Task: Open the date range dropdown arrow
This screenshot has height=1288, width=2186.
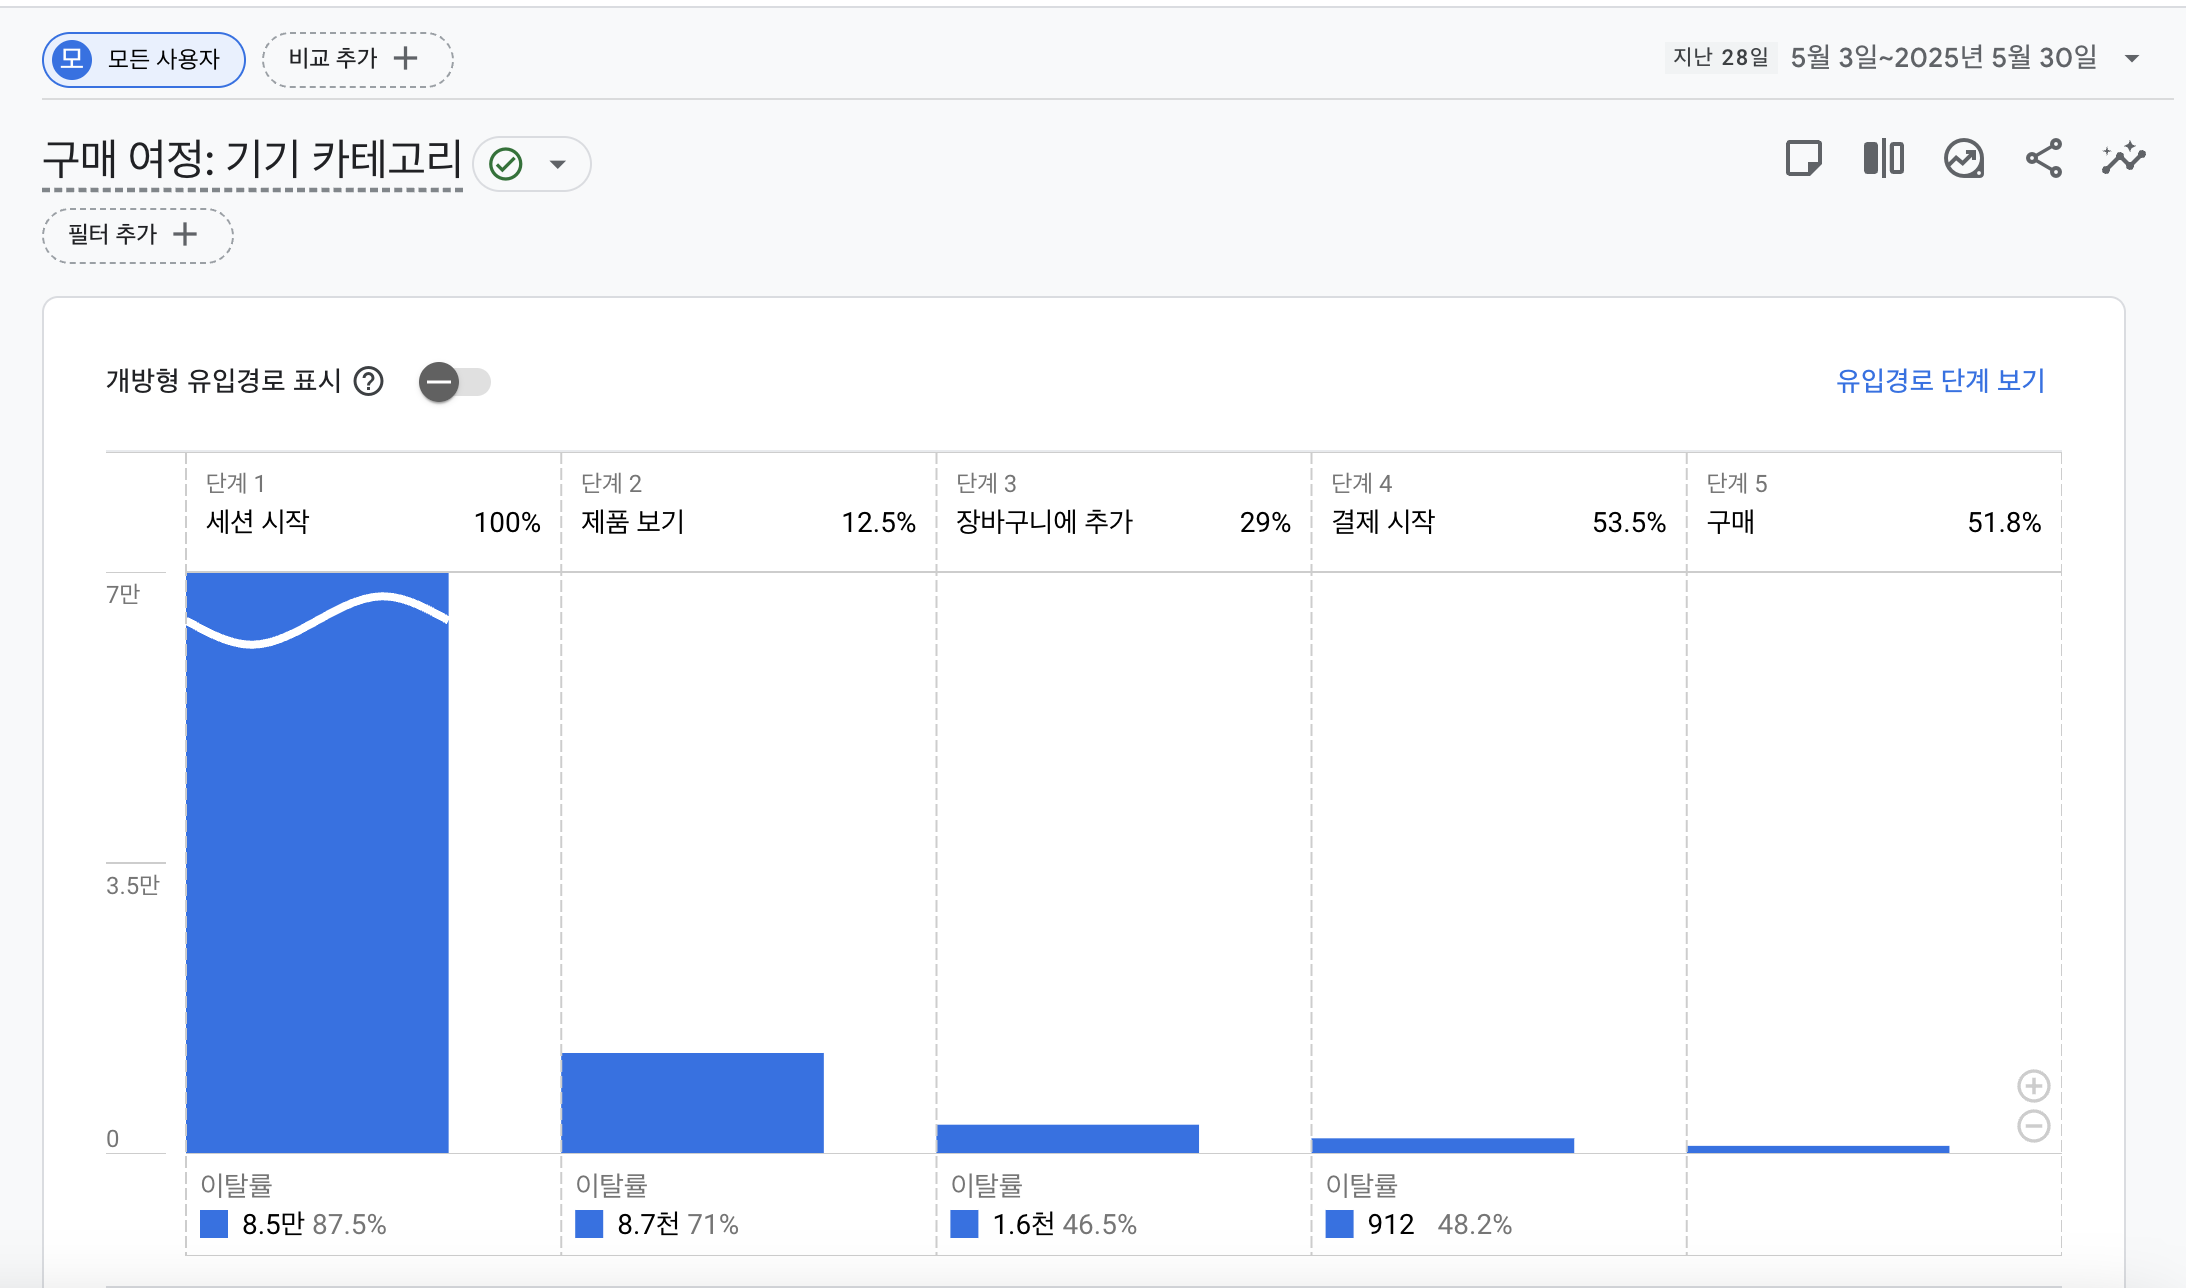Action: click(2131, 58)
